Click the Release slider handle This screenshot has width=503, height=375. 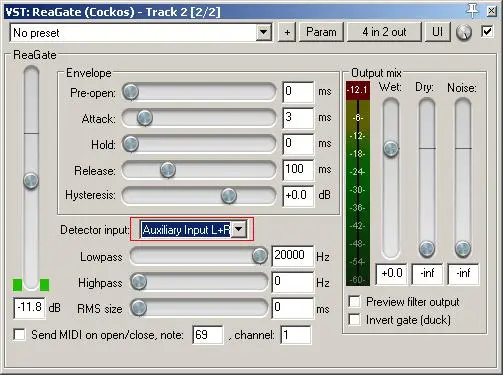click(168, 169)
